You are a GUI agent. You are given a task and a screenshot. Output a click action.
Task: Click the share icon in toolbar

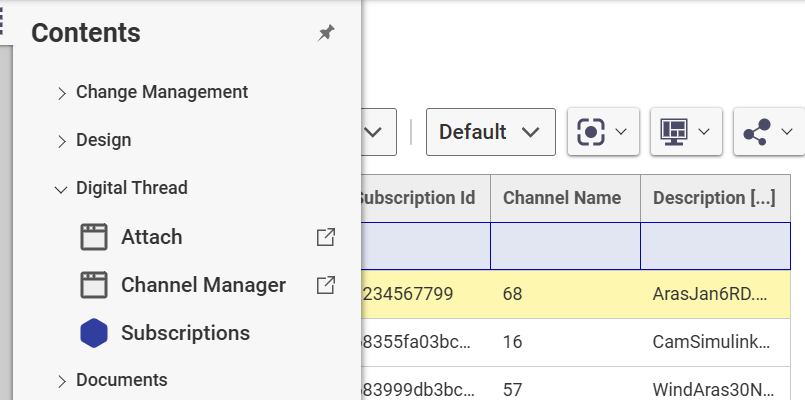click(x=768, y=132)
